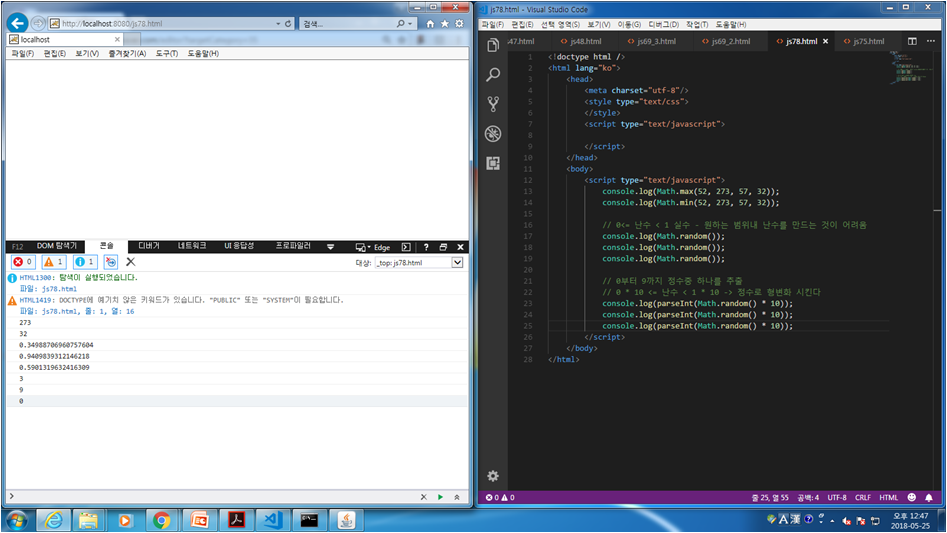Open the Edge document mode dropdown
This screenshot has height=533, width=947.
(373, 247)
